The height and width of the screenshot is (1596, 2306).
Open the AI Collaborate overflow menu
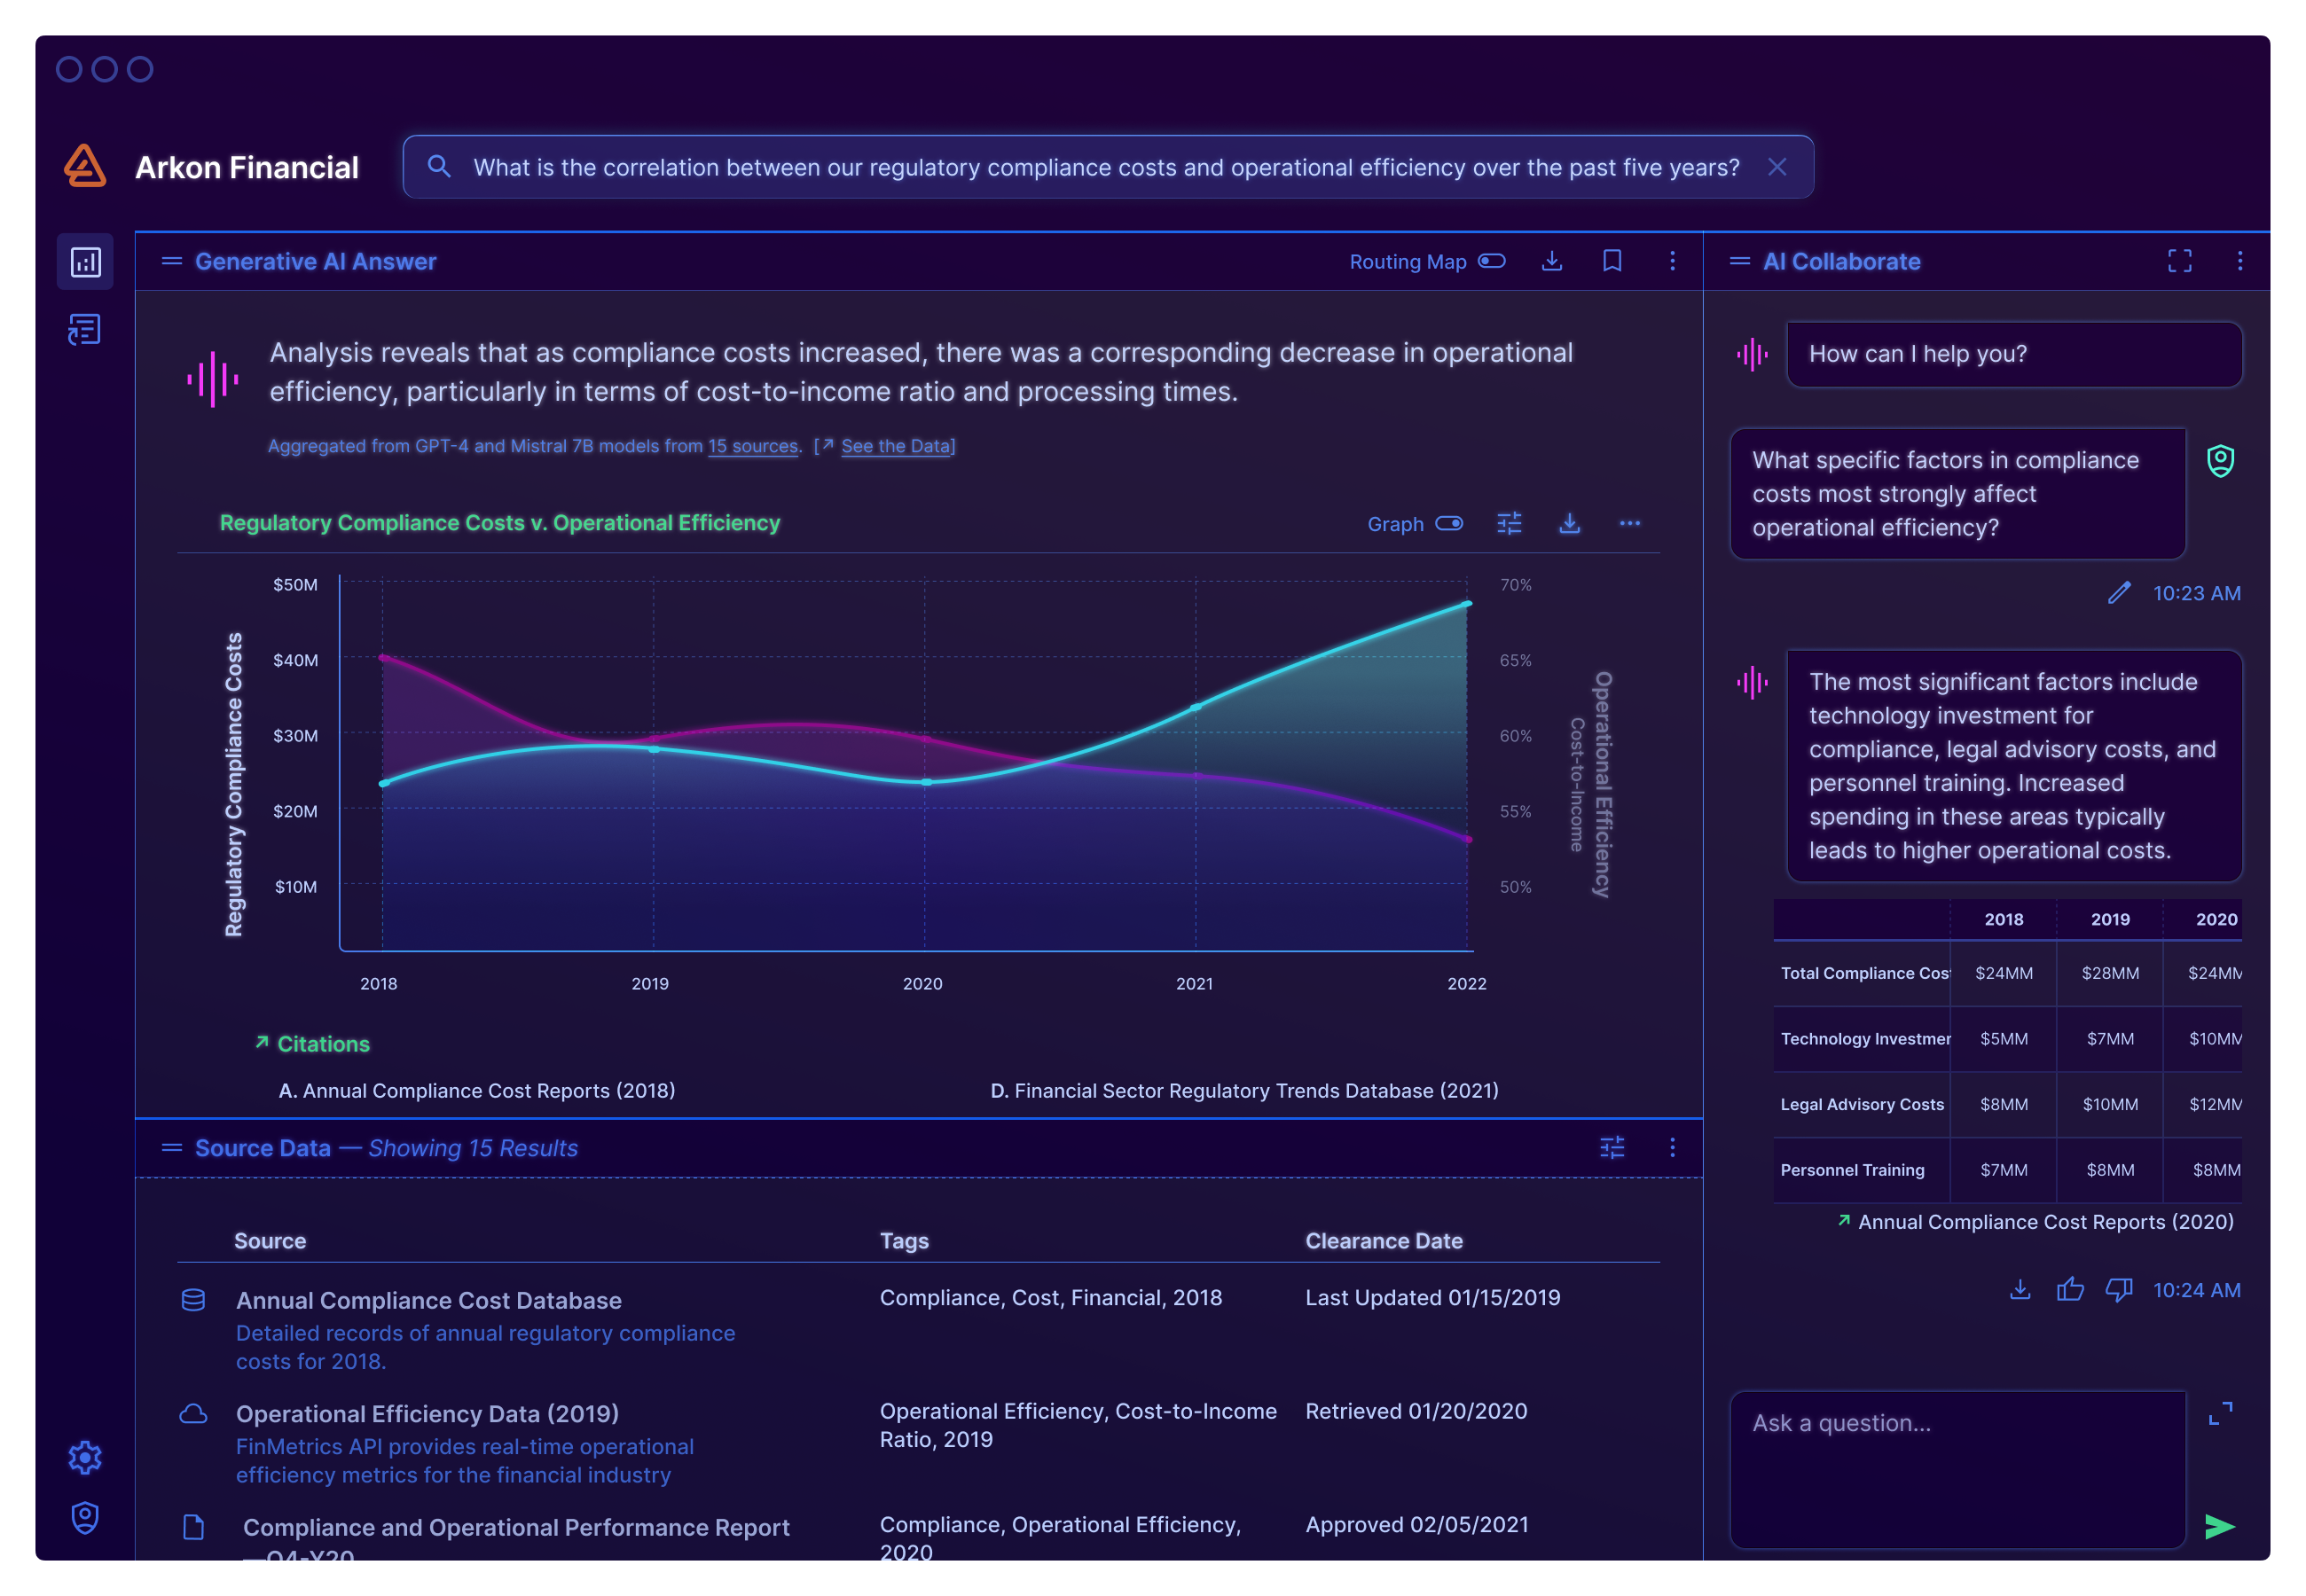coord(2240,261)
